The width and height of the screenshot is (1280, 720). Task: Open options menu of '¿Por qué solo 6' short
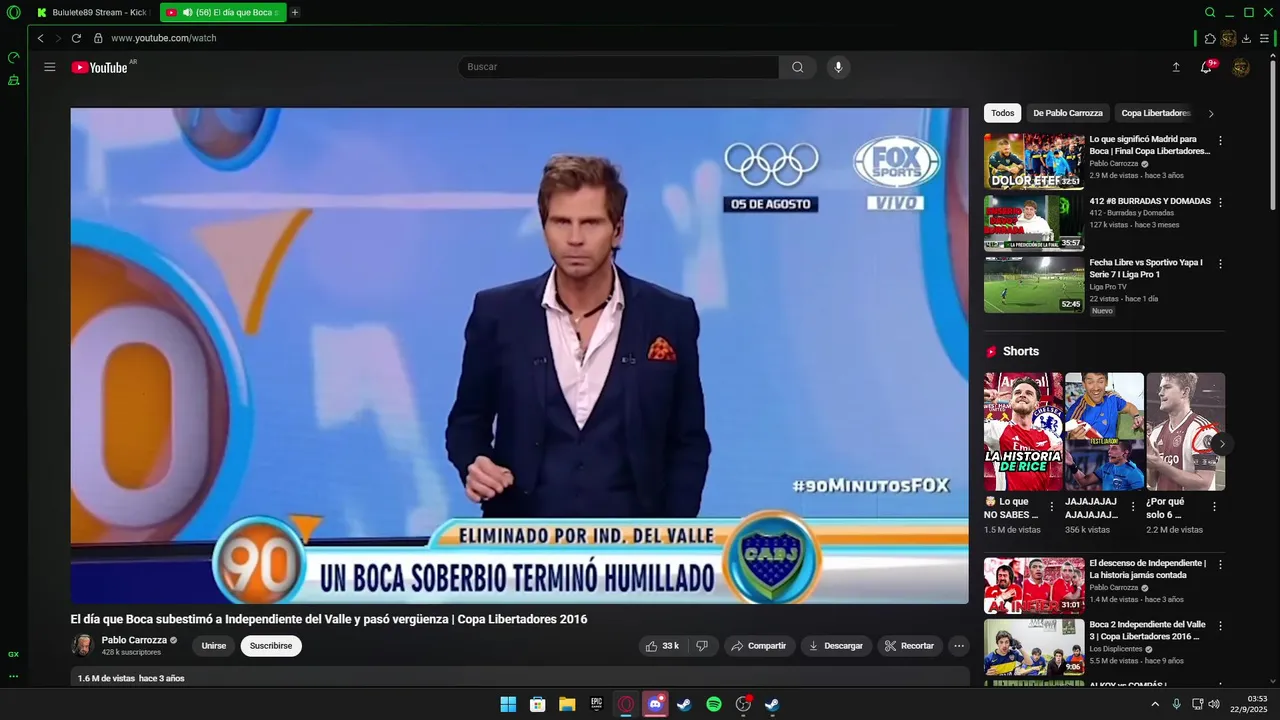pos(1214,507)
